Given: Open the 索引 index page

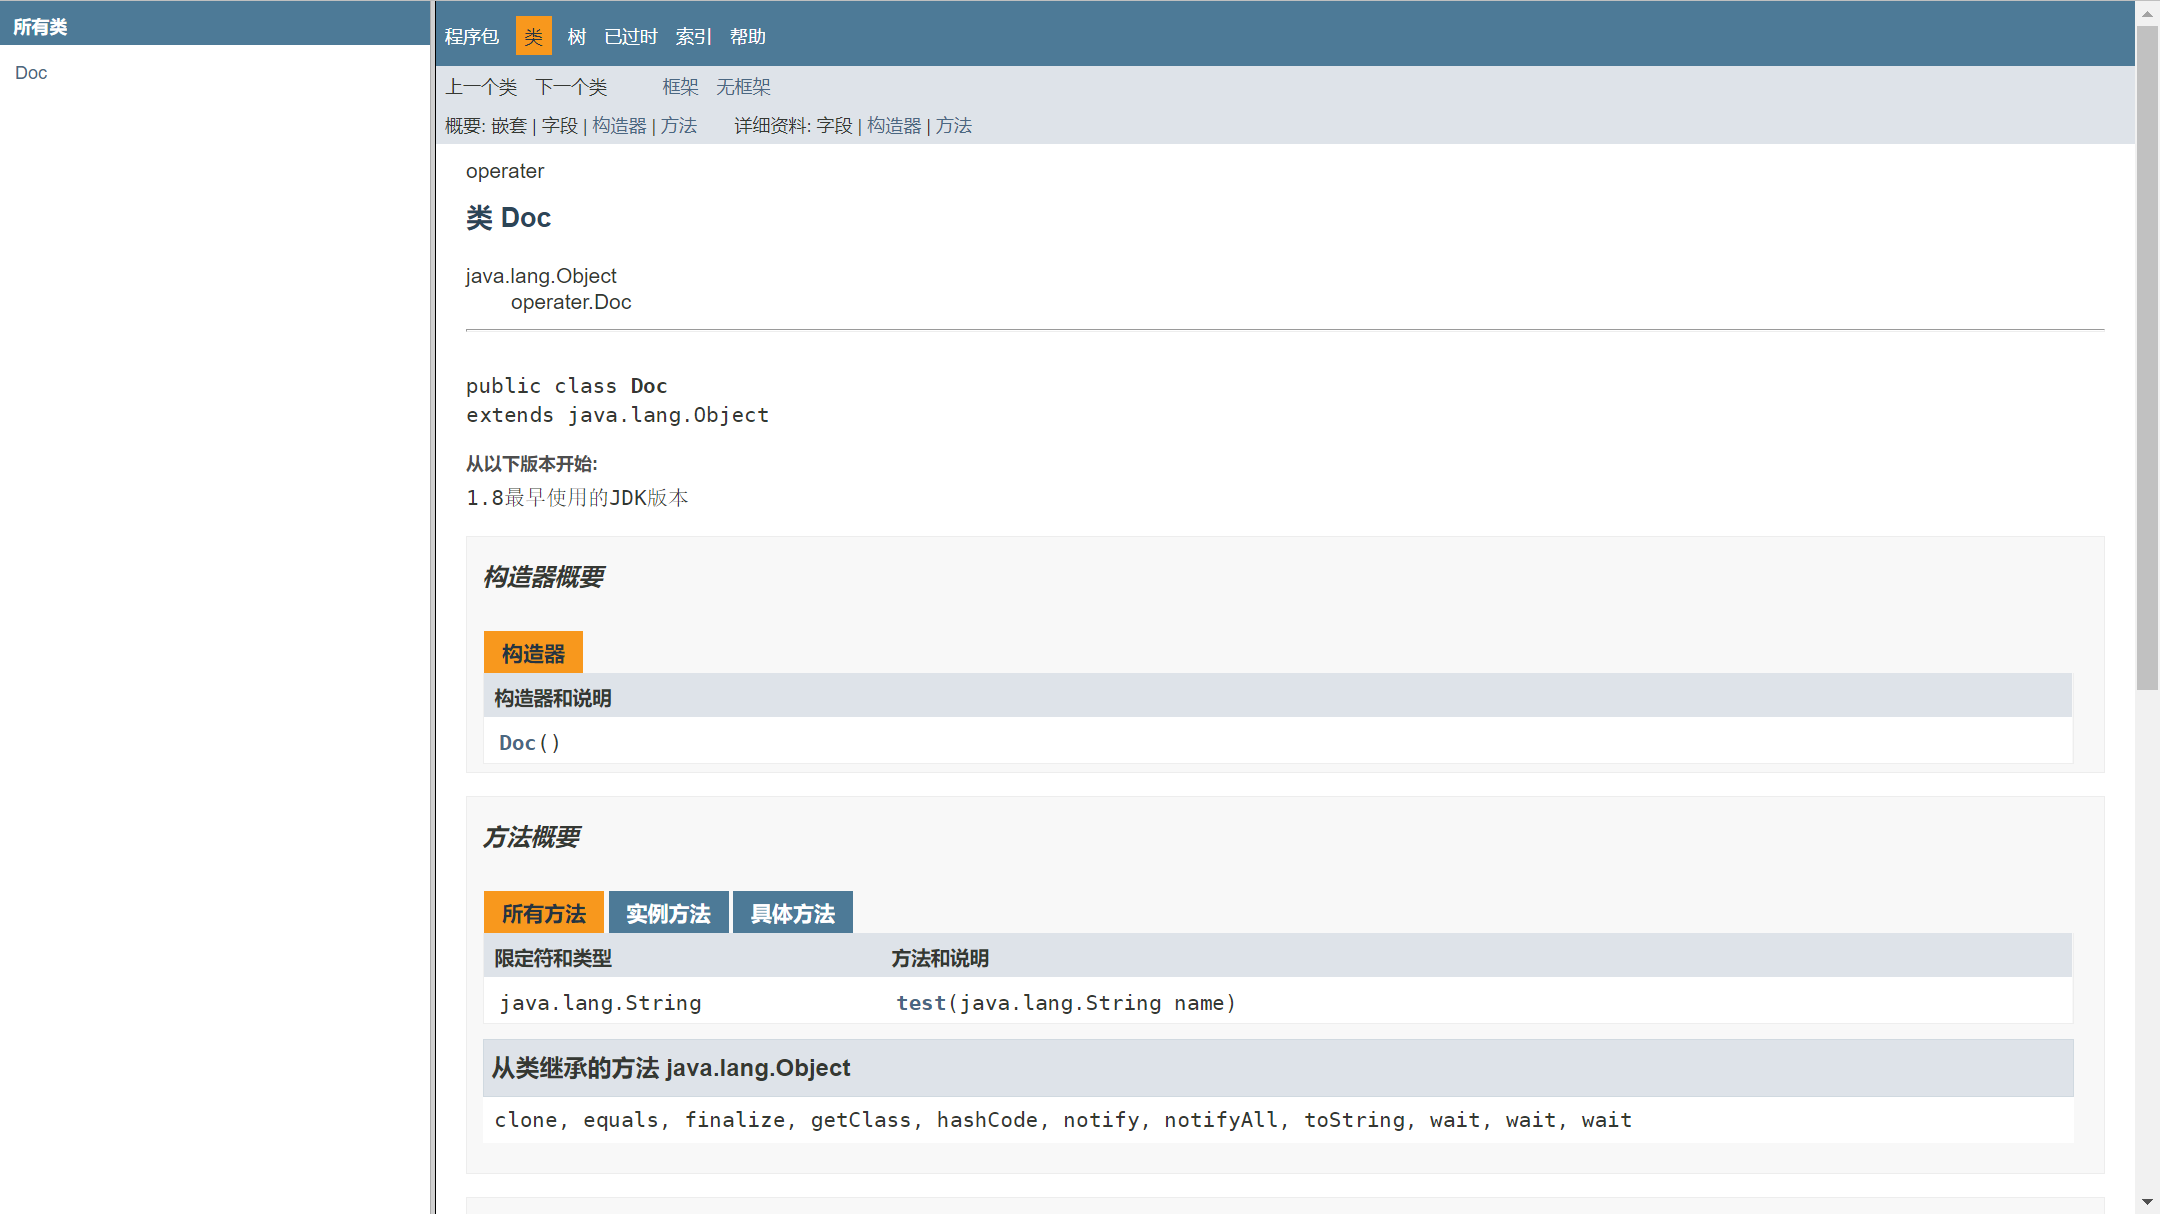Looking at the screenshot, I should [x=693, y=37].
